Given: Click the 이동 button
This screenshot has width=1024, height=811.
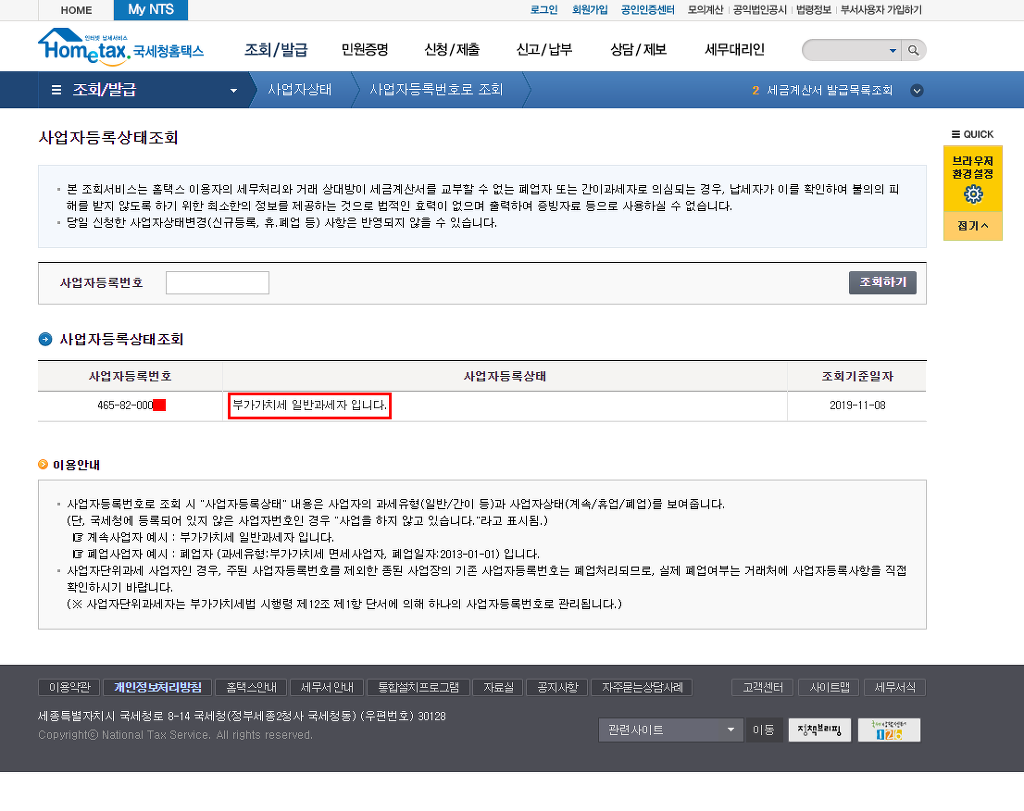Looking at the screenshot, I should (x=763, y=730).
